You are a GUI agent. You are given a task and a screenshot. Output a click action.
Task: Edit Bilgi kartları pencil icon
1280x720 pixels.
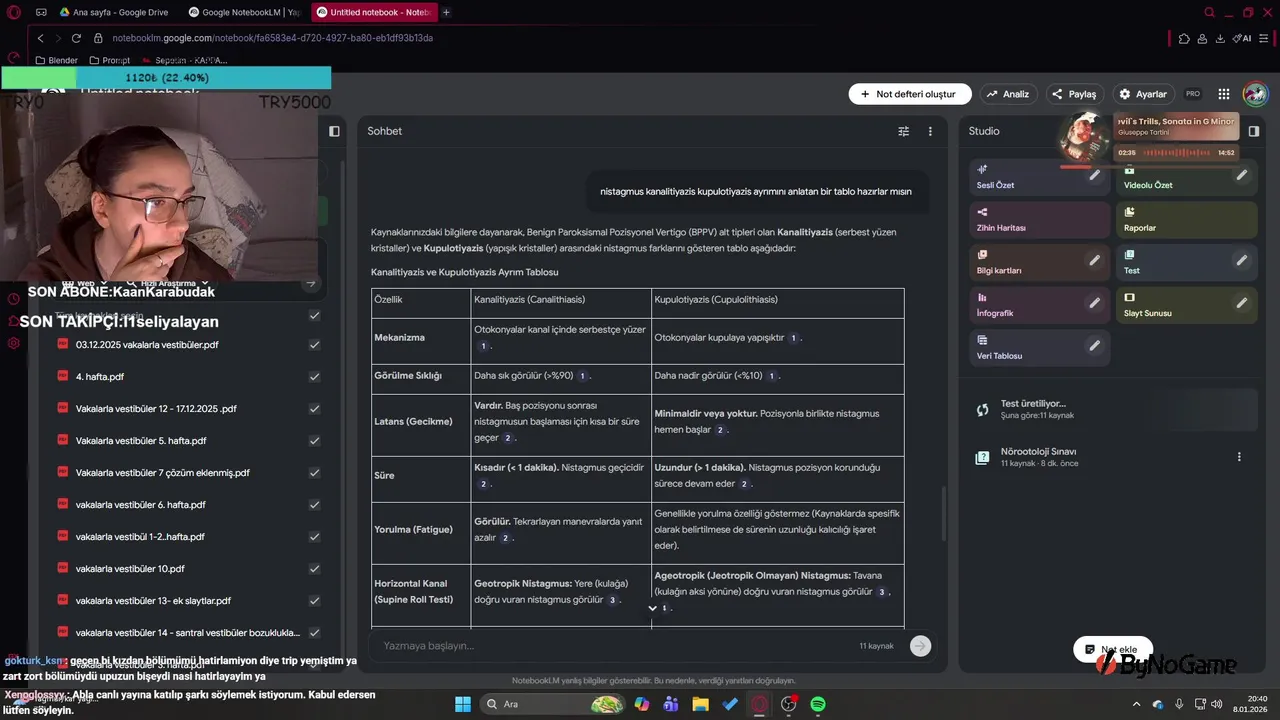click(1095, 260)
